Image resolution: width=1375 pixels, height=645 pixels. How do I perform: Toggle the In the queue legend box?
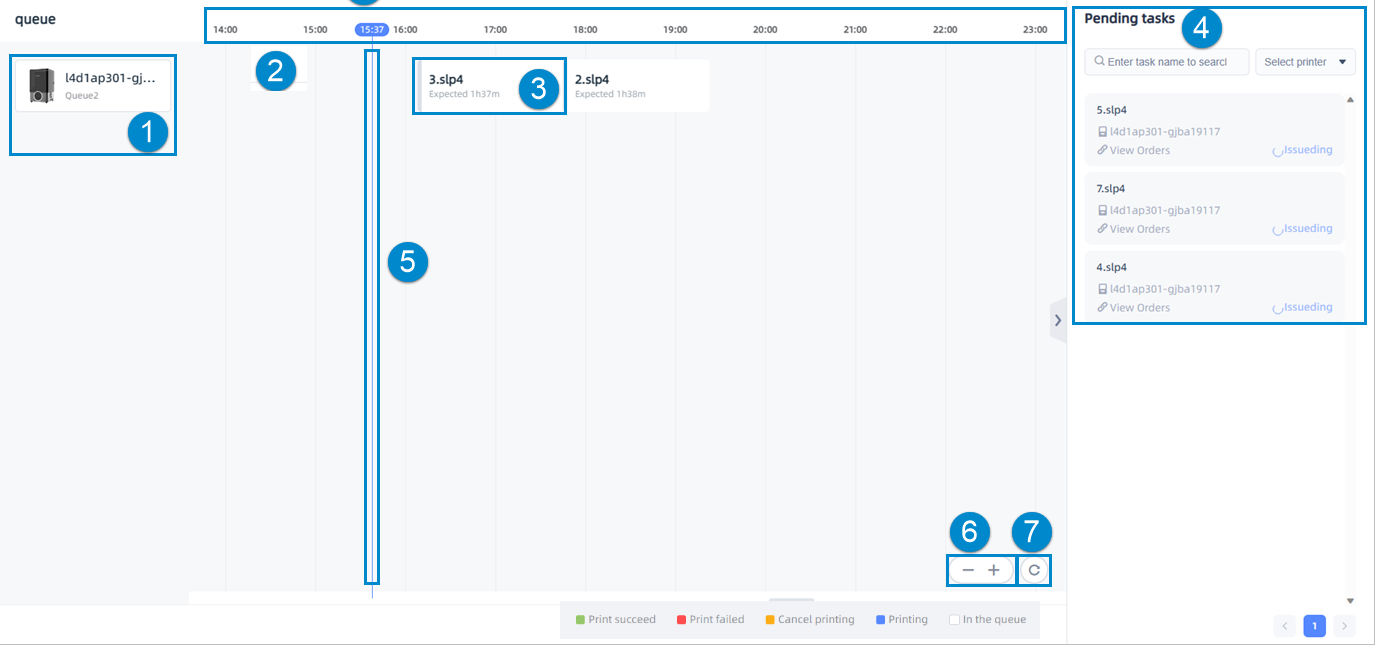click(x=954, y=620)
